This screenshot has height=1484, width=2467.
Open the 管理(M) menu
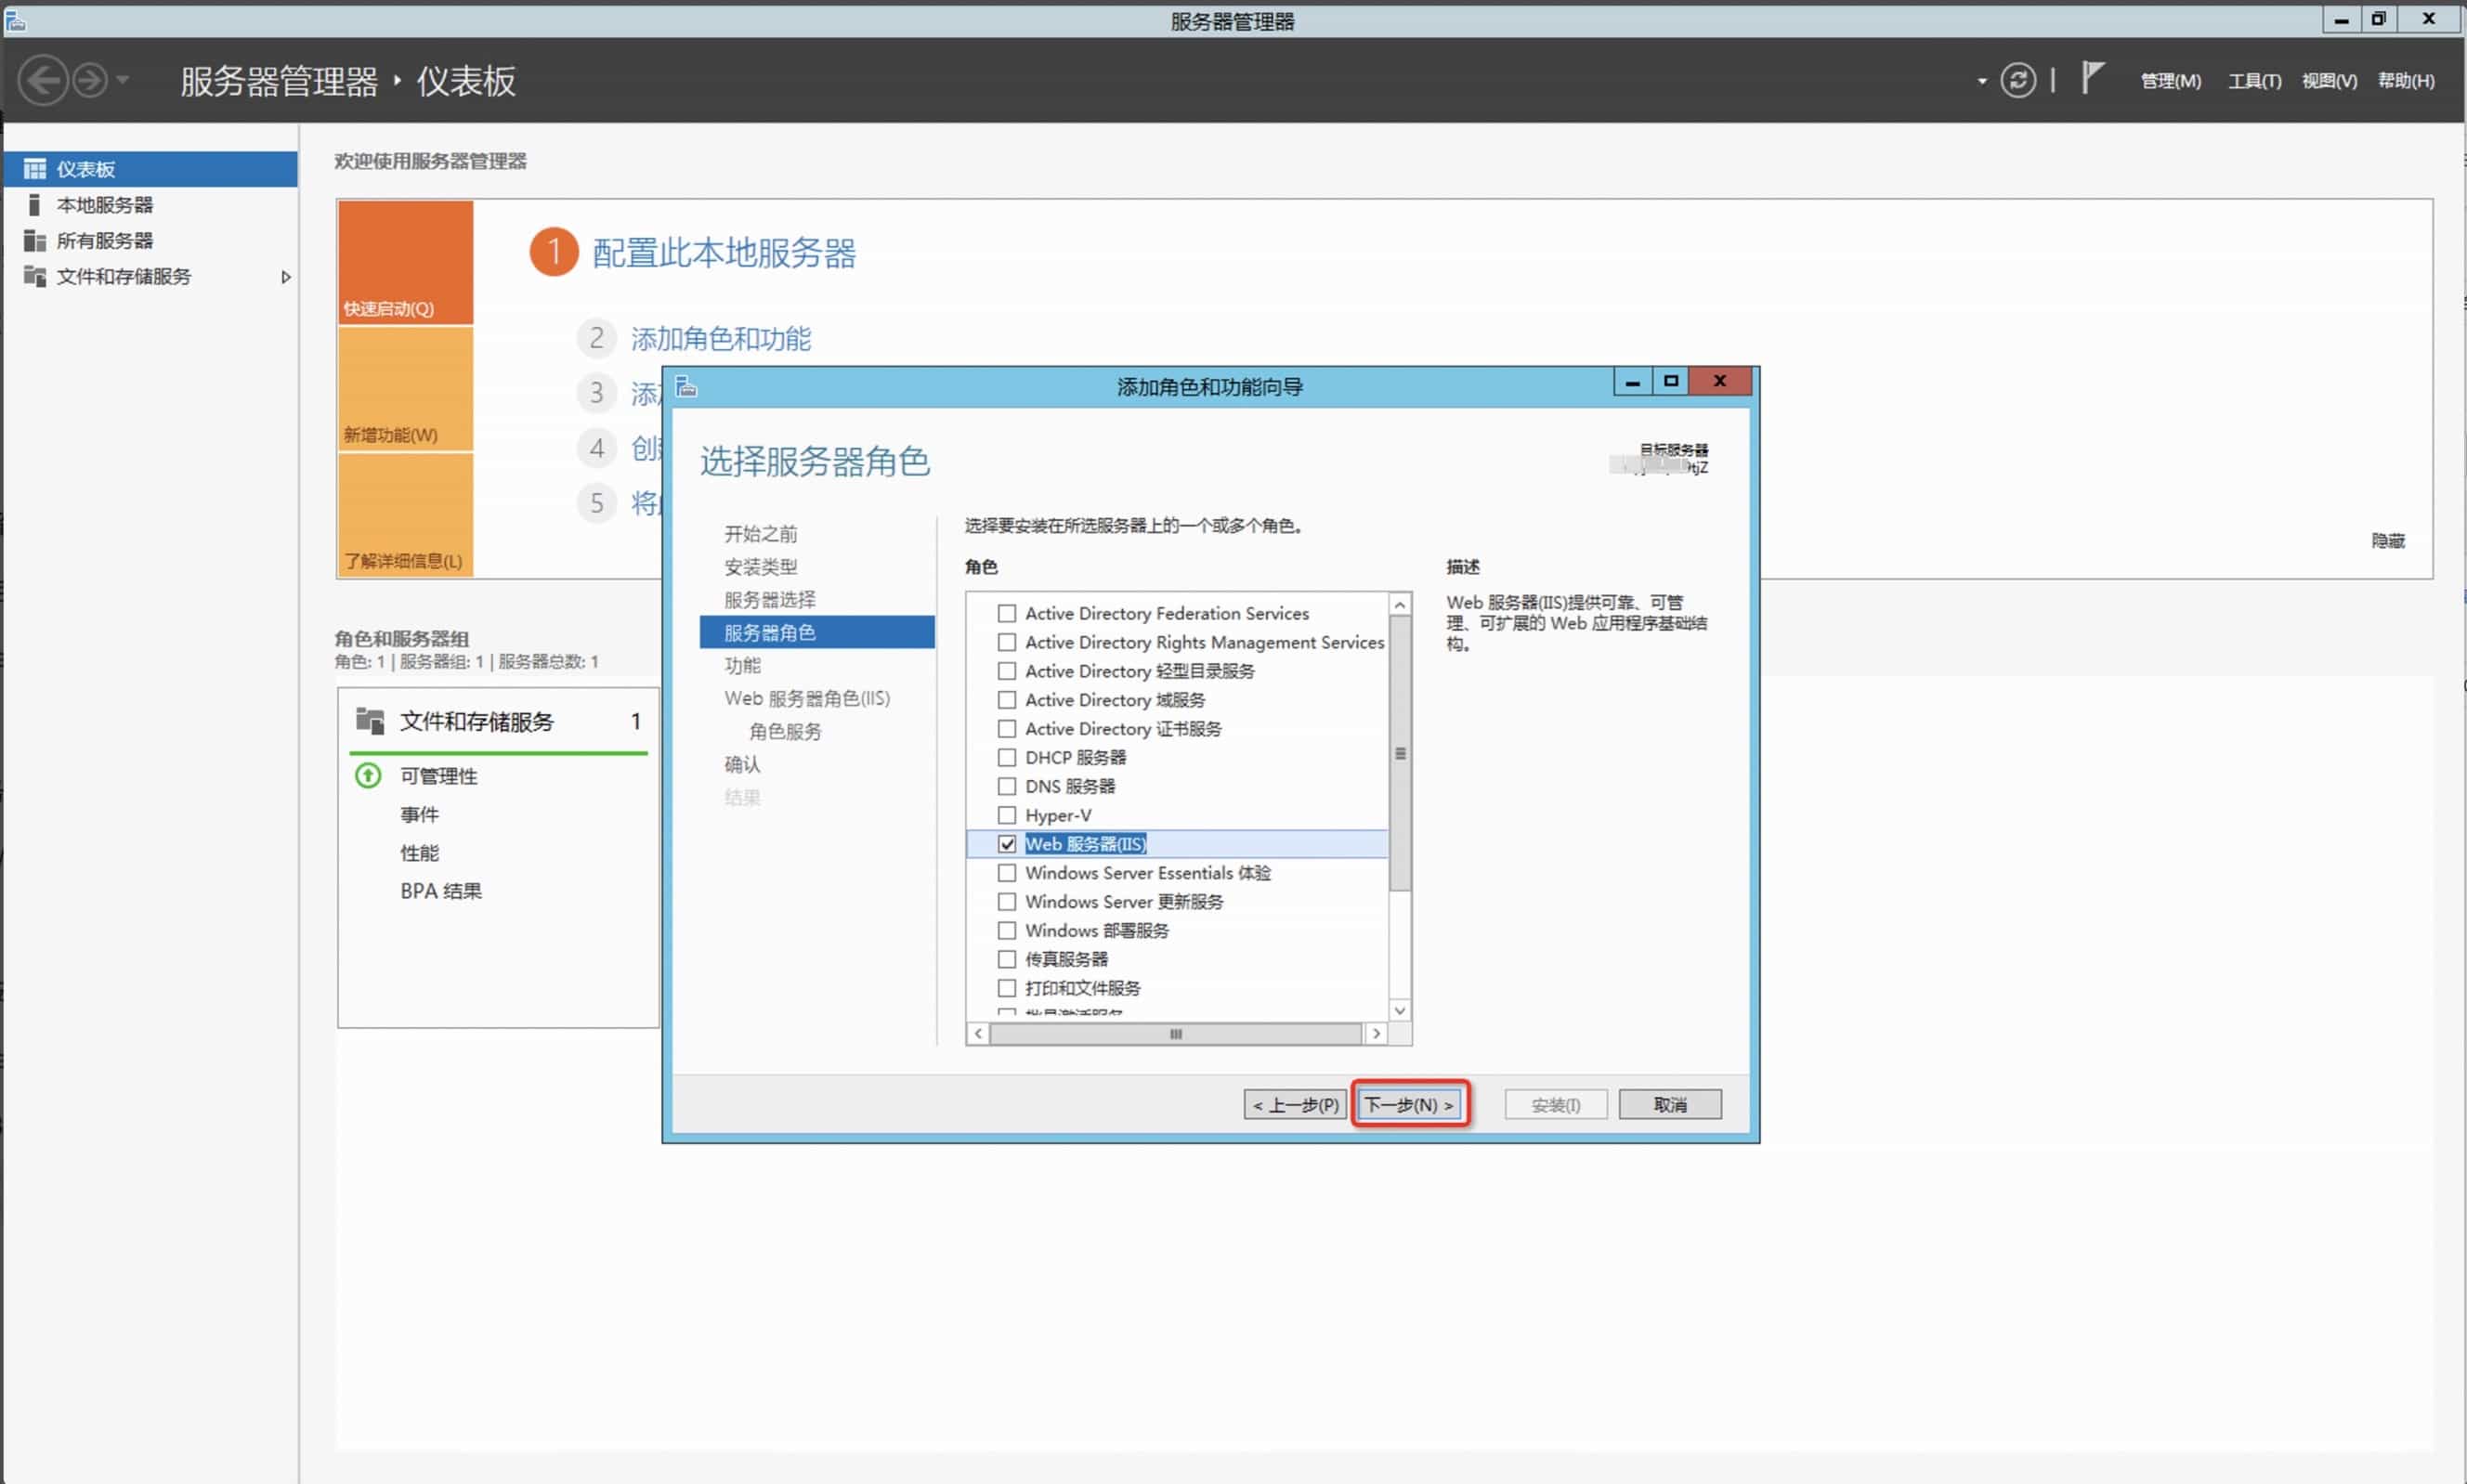pyautogui.click(x=2170, y=81)
